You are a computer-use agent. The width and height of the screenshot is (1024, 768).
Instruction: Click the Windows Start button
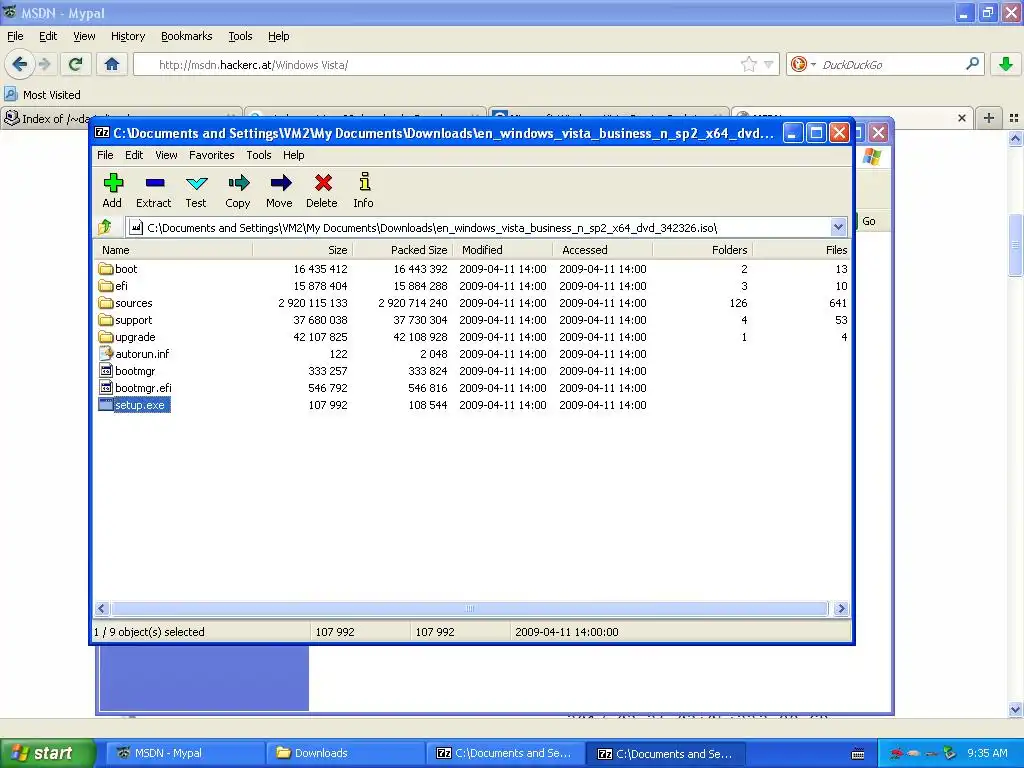pos(48,753)
